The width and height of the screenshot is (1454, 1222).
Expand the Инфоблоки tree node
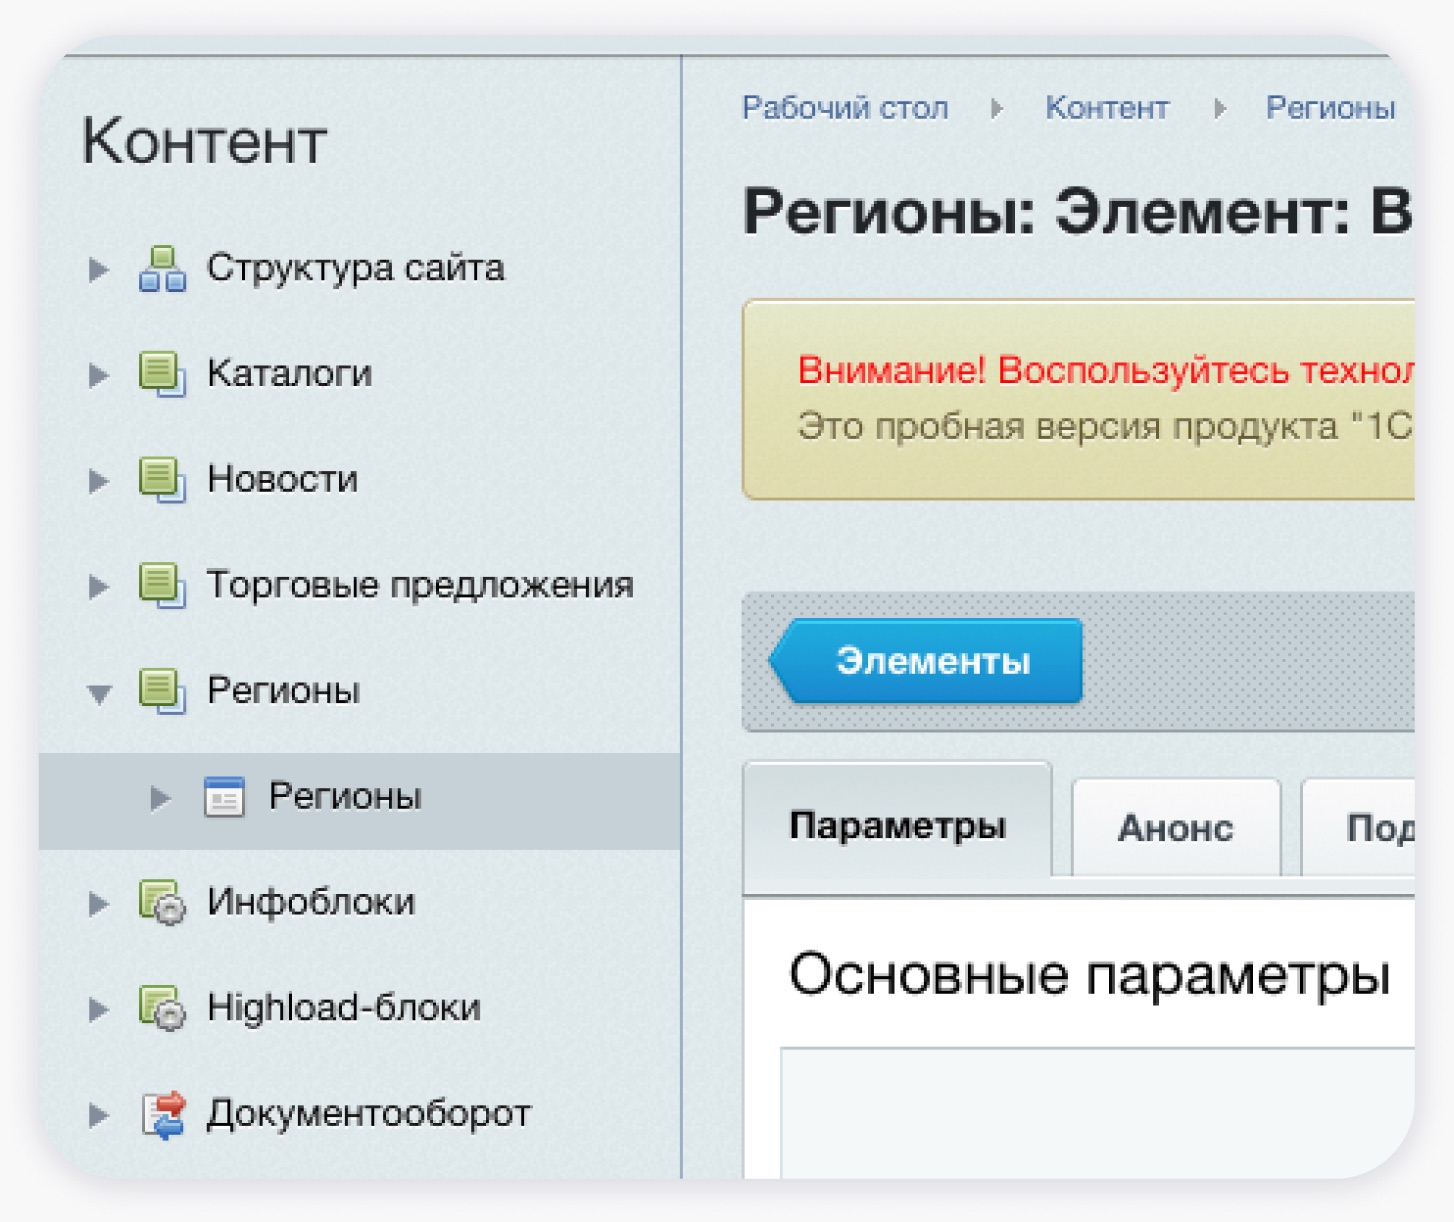click(98, 904)
